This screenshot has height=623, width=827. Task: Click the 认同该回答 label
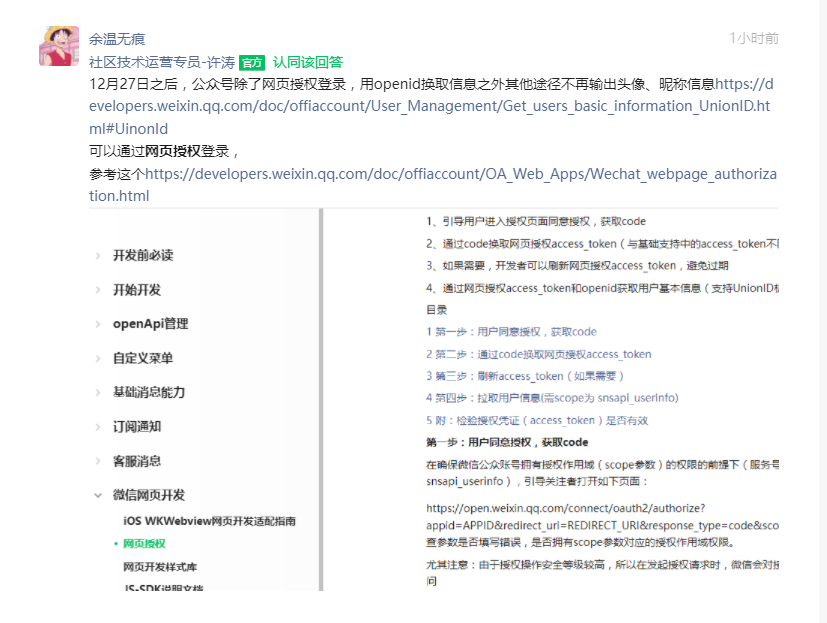[307, 62]
